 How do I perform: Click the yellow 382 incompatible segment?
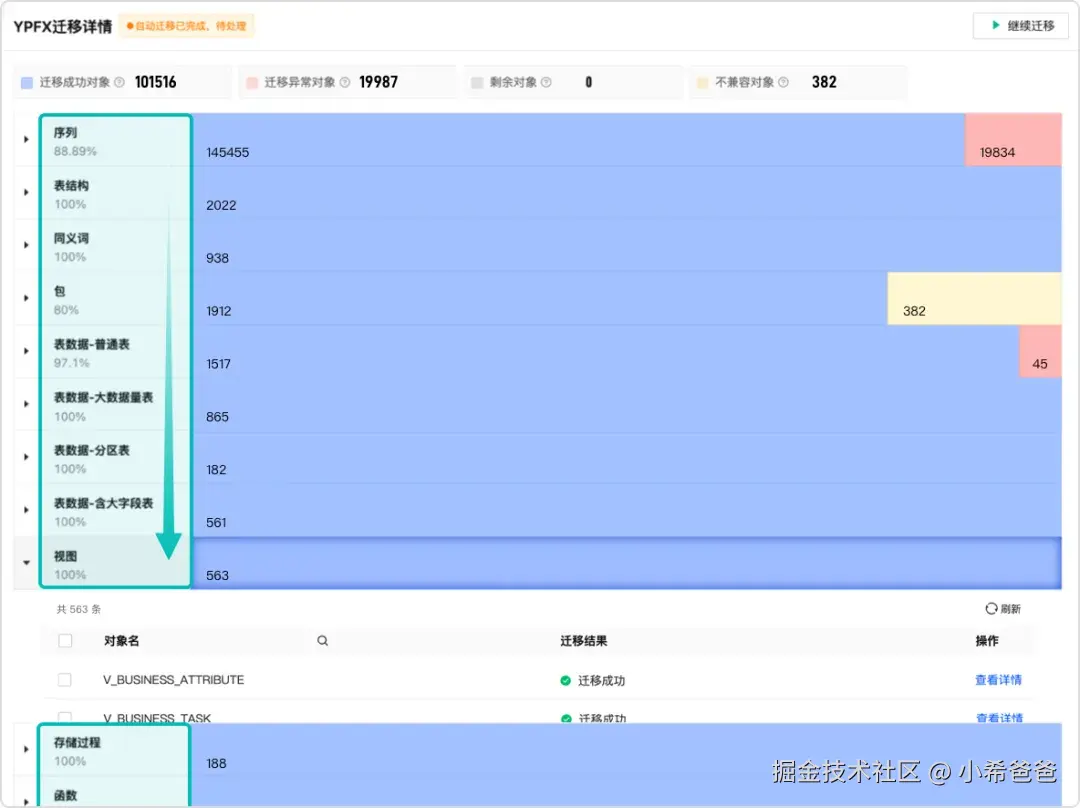pyautogui.click(x=974, y=298)
